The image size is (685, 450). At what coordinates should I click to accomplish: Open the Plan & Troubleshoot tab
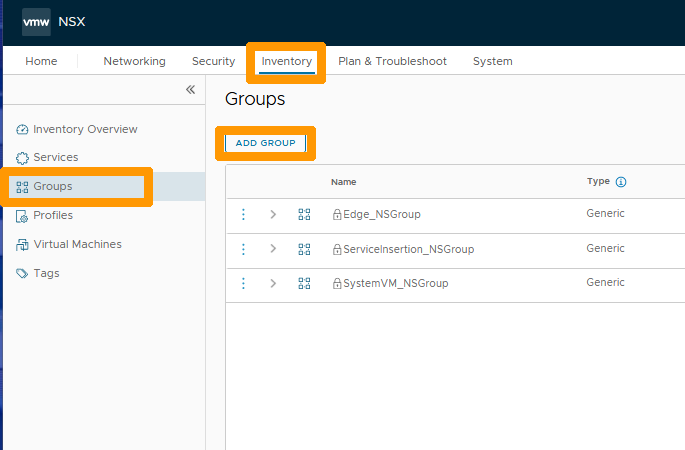click(x=392, y=61)
